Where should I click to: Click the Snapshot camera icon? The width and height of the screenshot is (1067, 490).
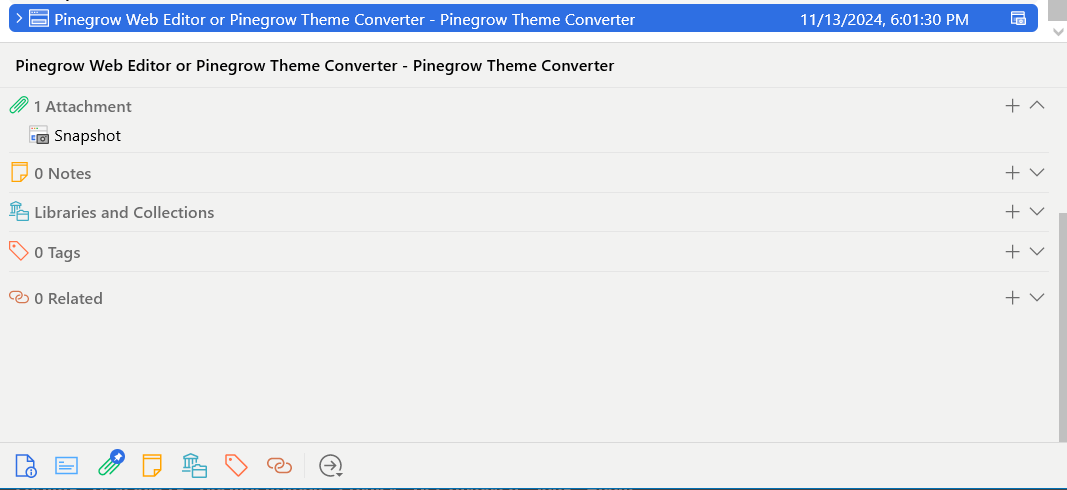39,135
